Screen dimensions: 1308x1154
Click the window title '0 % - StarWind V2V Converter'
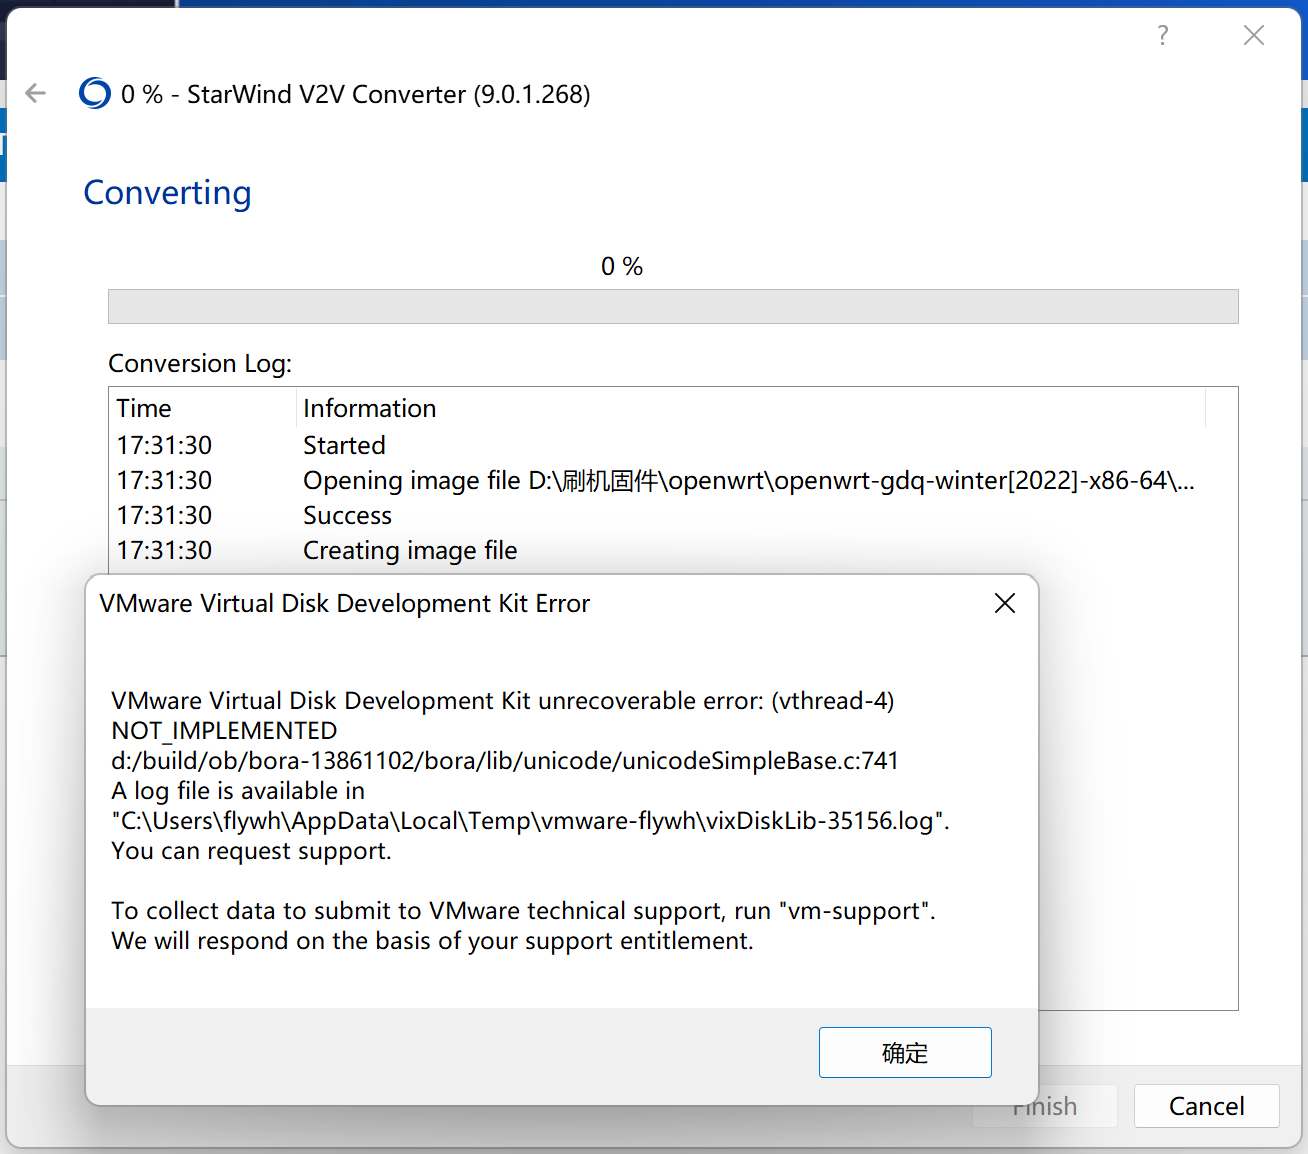pyautogui.click(x=355, y=94)
